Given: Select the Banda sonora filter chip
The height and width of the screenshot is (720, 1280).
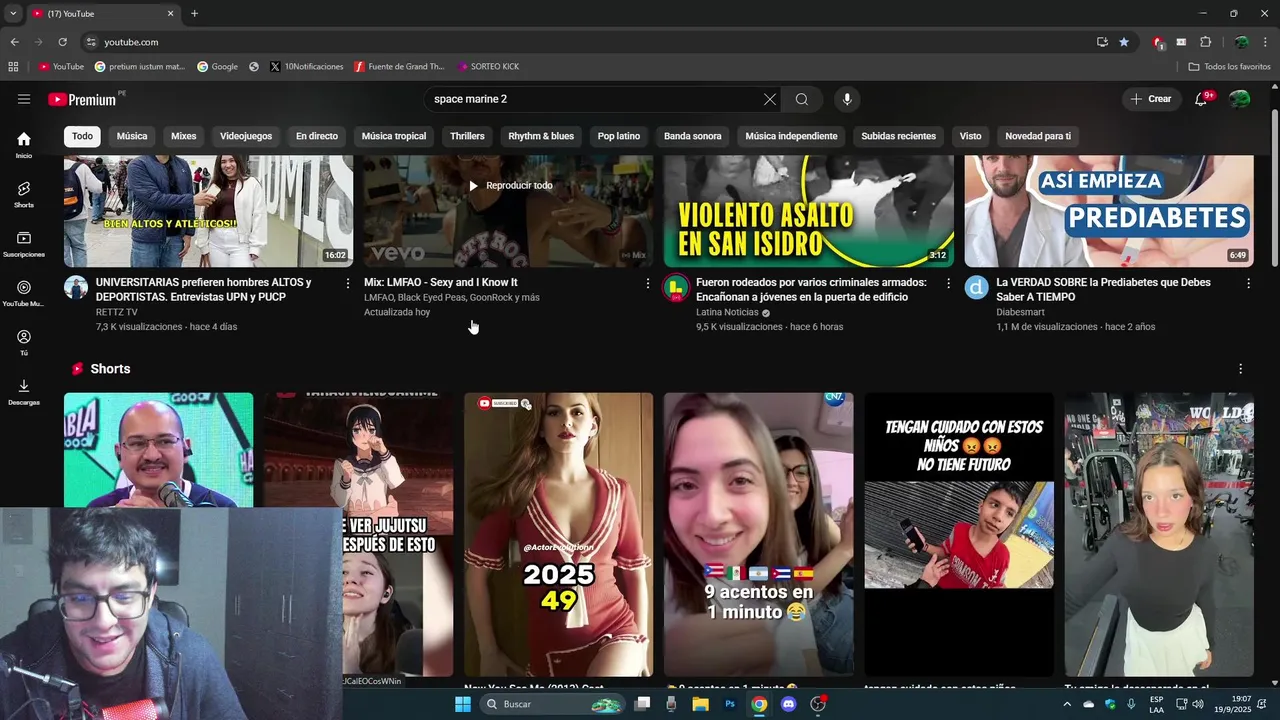Looking at the screenshot, I should point(693,136).
